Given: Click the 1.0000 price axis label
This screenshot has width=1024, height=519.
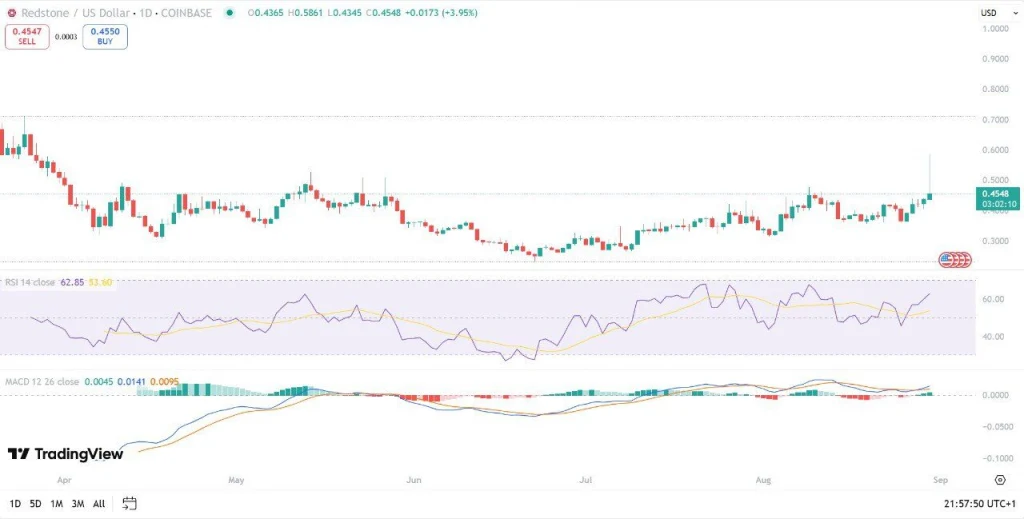Looking at the screenshot, I should click(997, 29).
